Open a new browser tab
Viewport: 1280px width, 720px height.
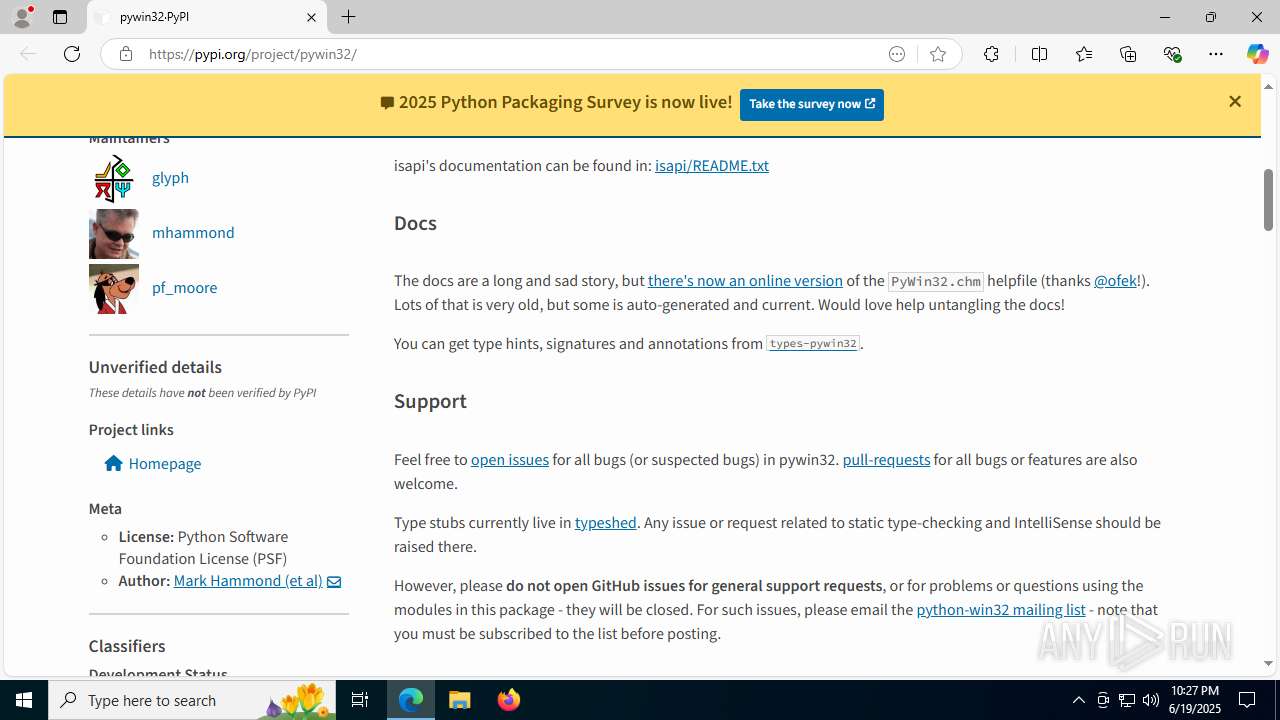click(349, 17)
